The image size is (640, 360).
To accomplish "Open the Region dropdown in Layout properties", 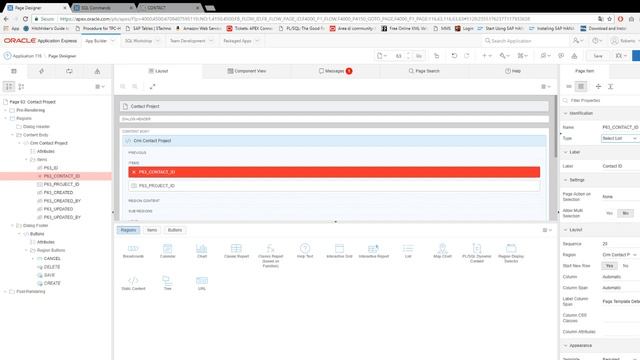I will [x=620, y=255].
